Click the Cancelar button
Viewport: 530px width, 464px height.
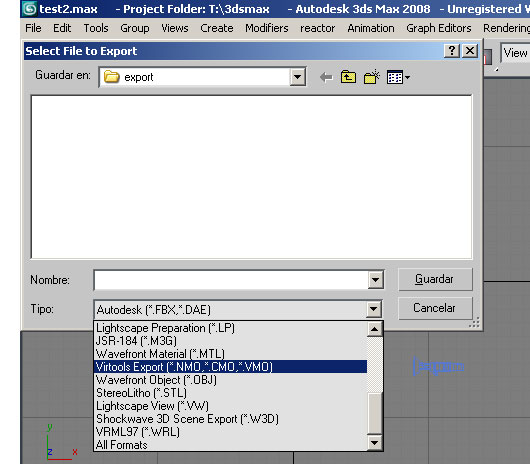(x=435, y=308)
